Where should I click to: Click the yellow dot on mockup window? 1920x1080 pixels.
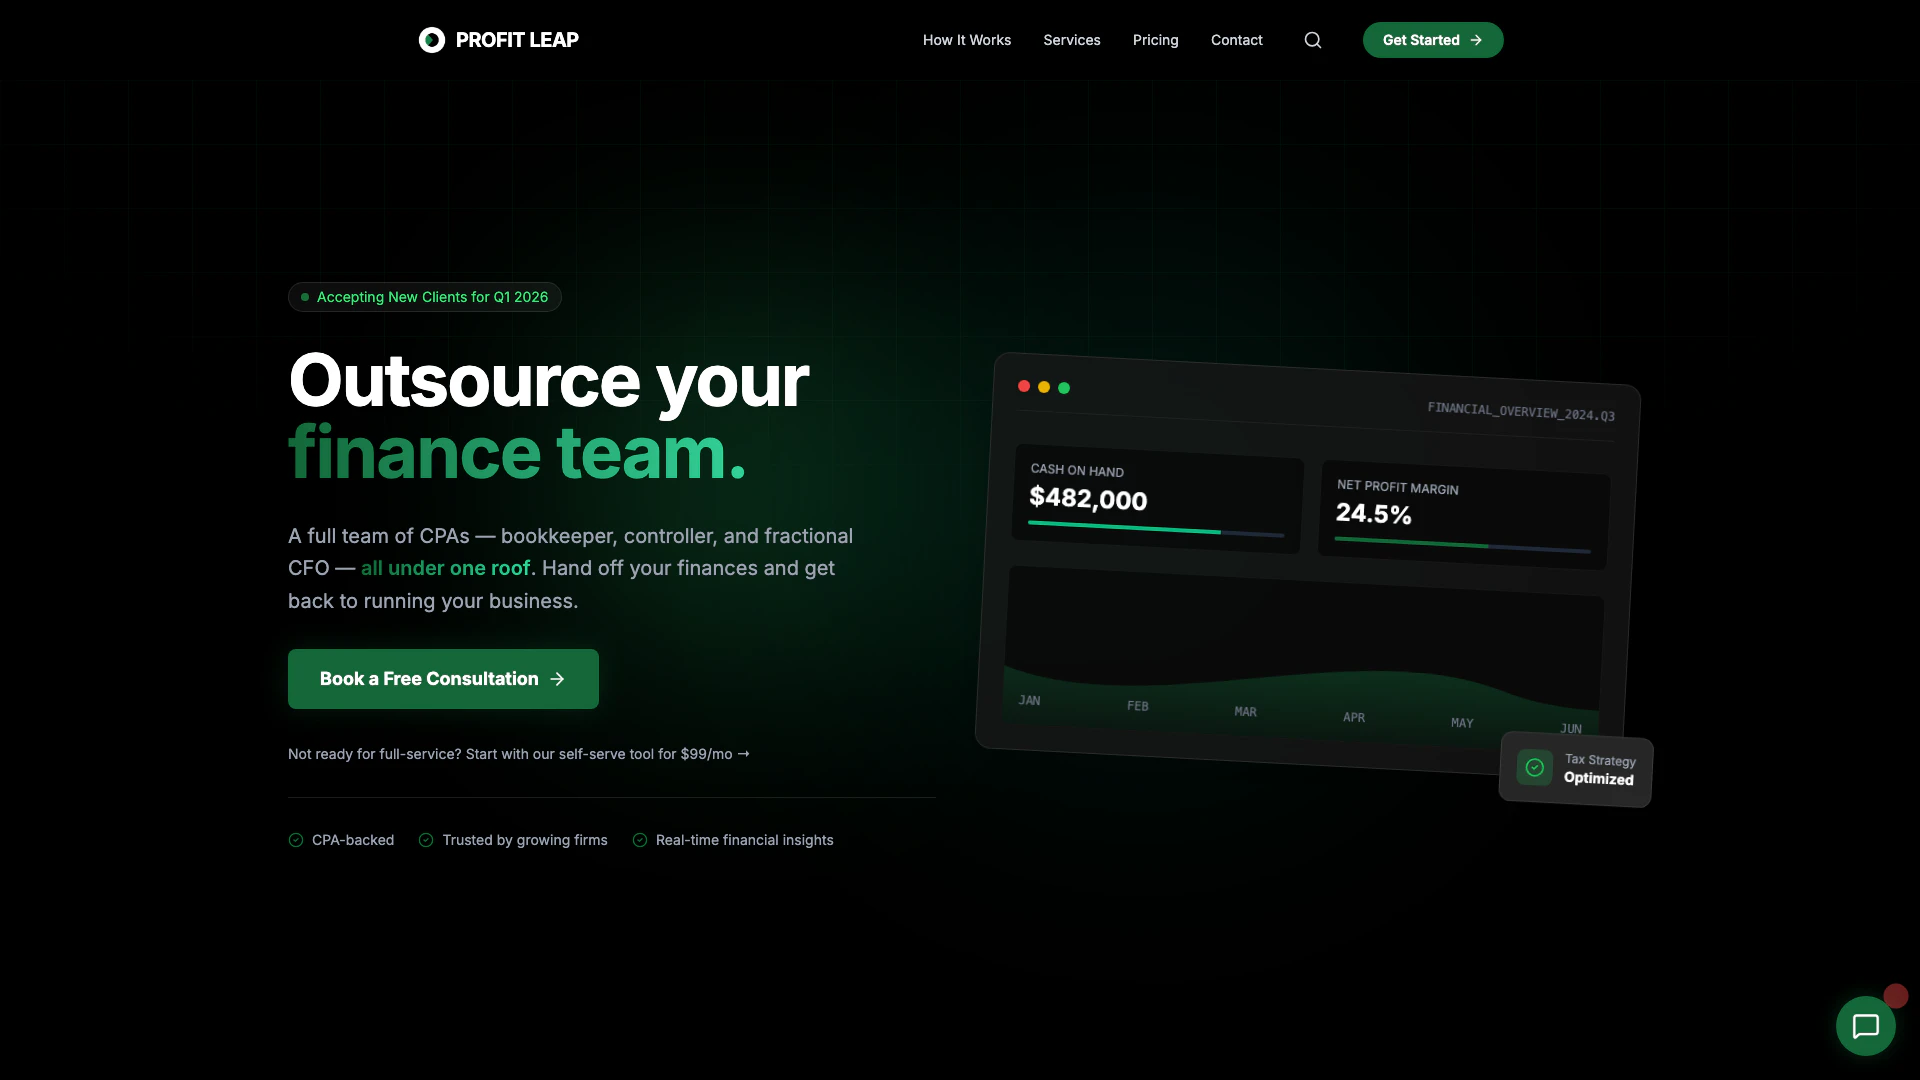(1044, 387)
